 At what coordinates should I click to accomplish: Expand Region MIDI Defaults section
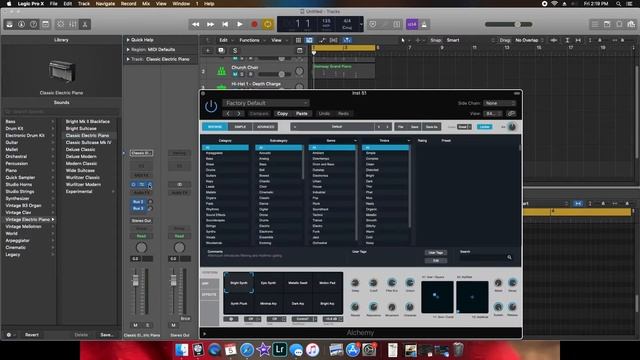click(128, 49)
